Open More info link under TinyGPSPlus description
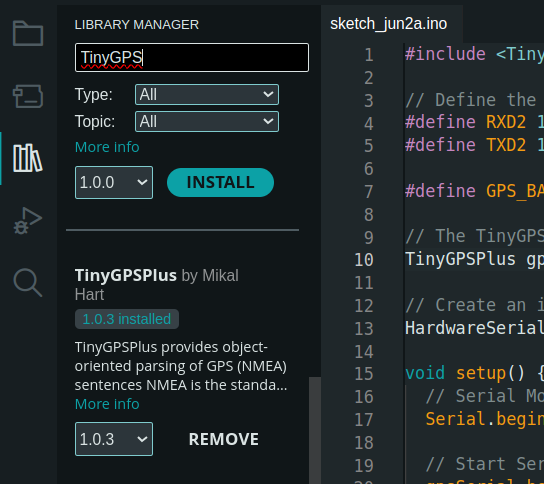544x484 pixels. pyautogui.click(x=107, y=404)
